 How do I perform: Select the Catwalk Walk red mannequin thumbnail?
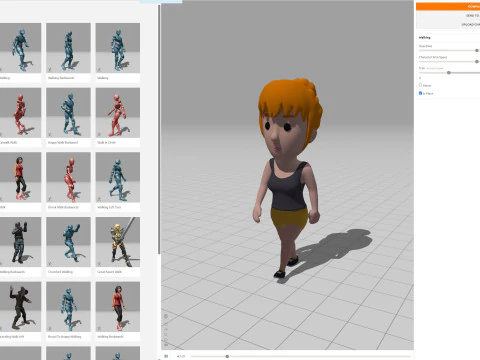click(x=20, y=113)
